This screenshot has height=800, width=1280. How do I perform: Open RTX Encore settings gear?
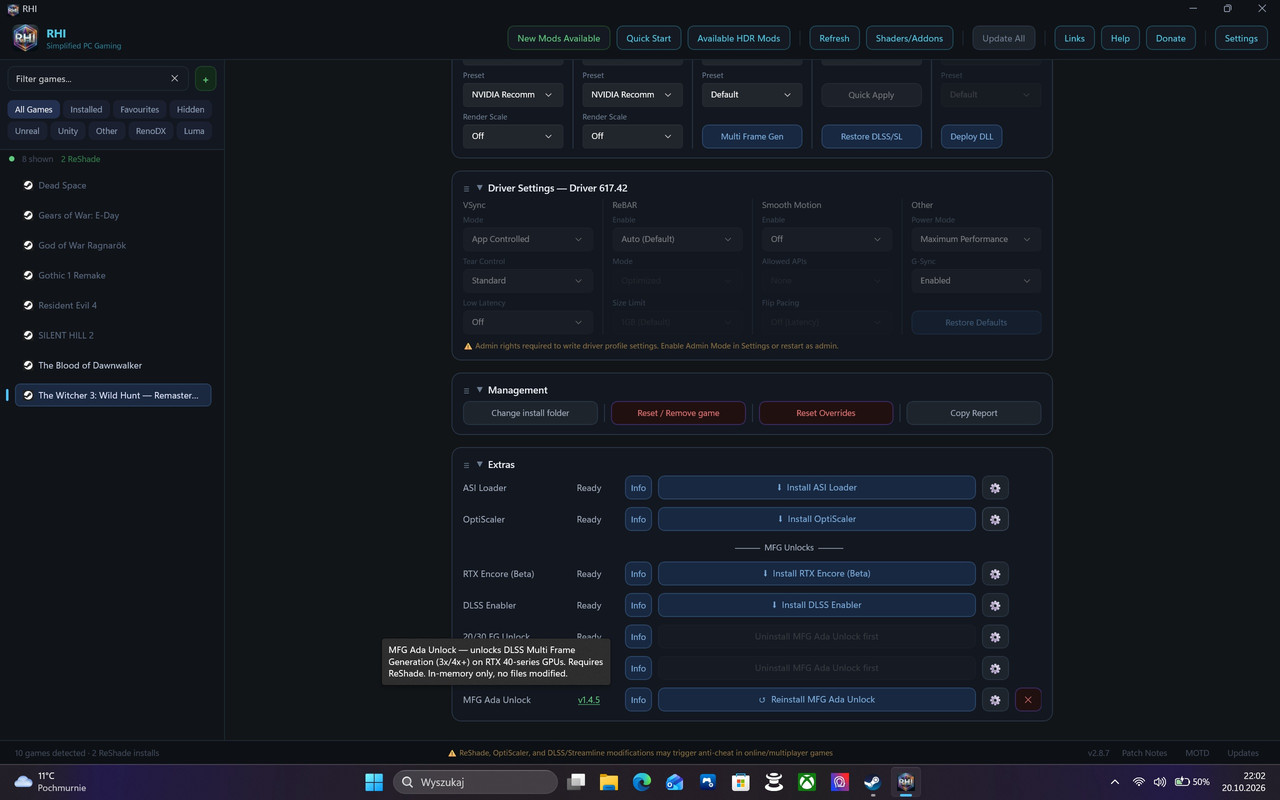[x=994, y=574]
